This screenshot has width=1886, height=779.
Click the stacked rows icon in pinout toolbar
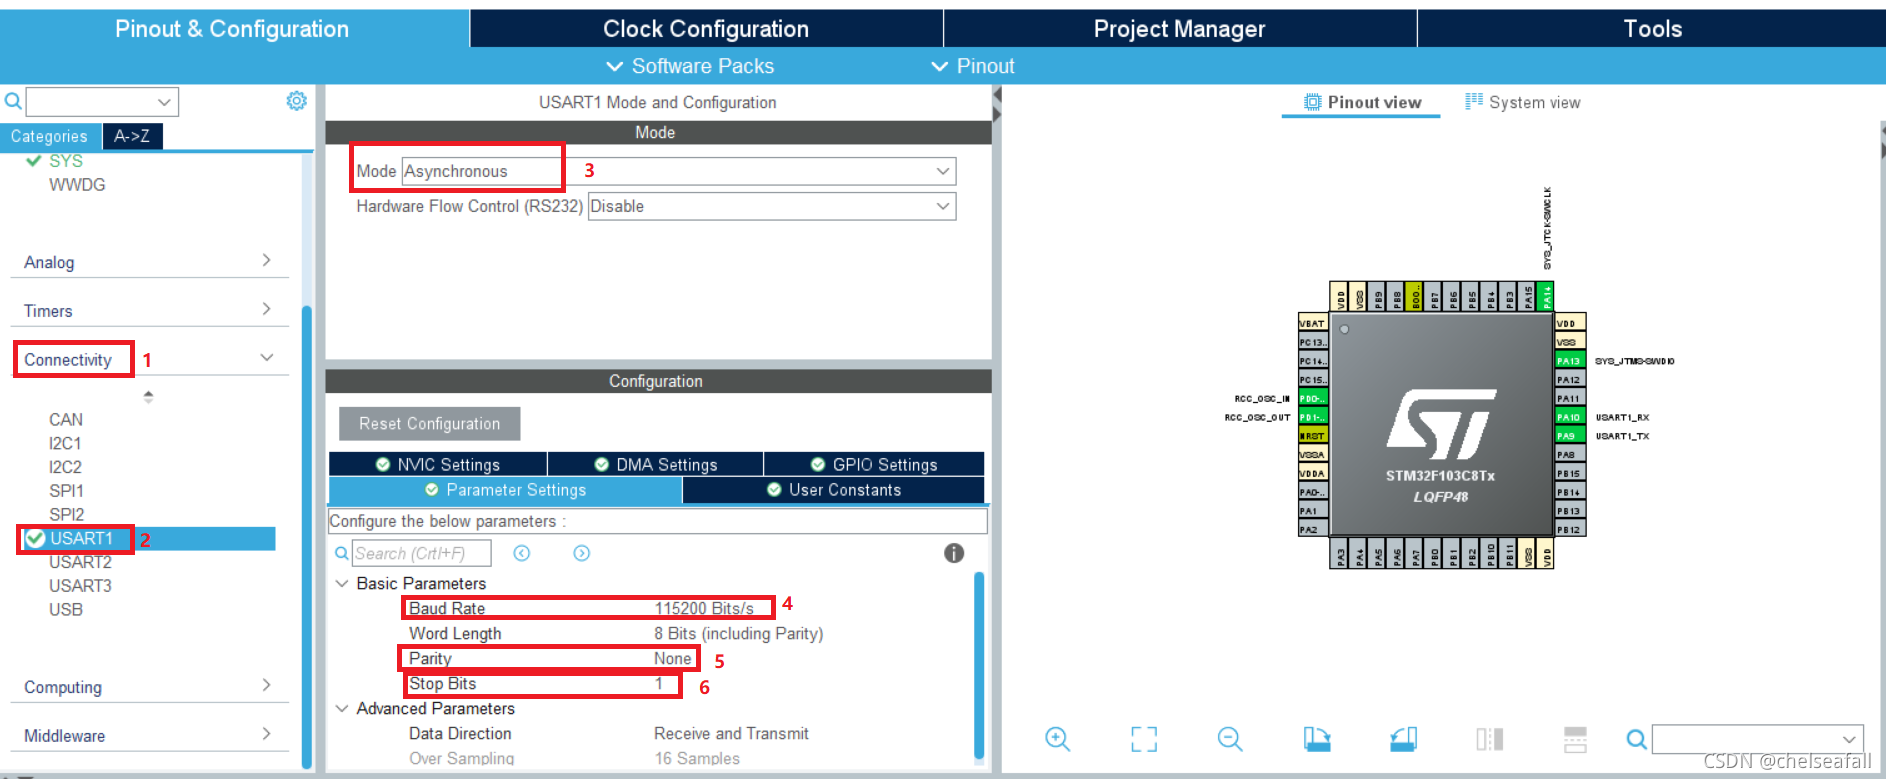click(x=1575, y=739)
